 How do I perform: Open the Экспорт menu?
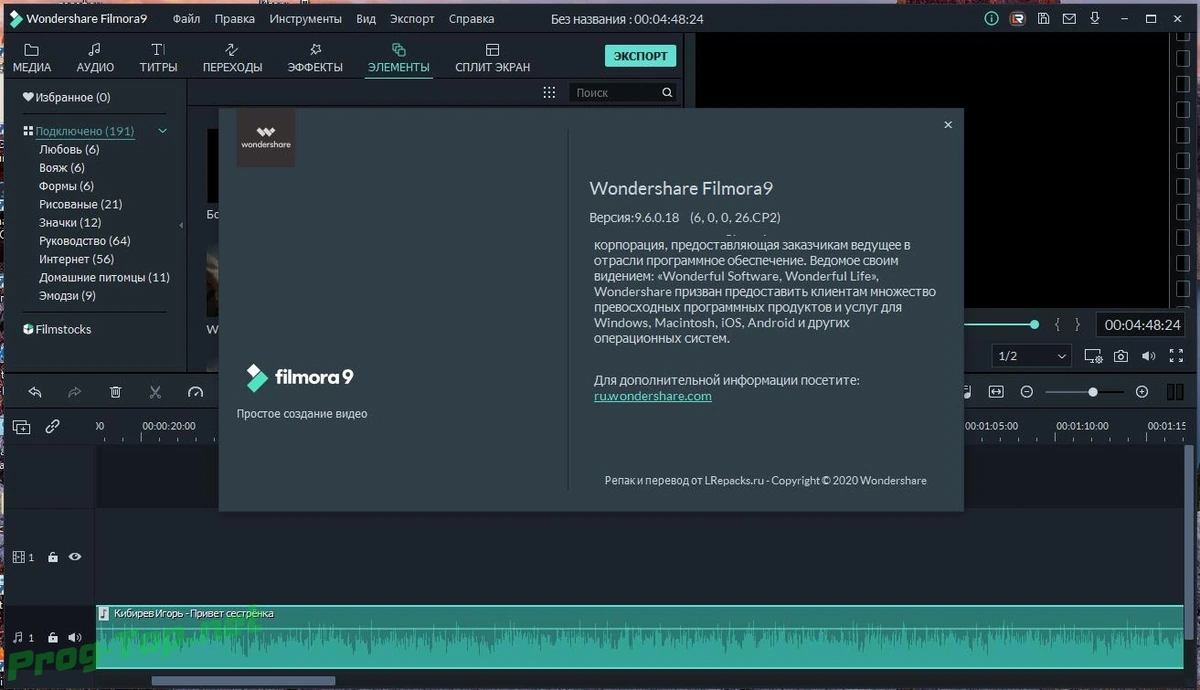(x=412, y=18)
